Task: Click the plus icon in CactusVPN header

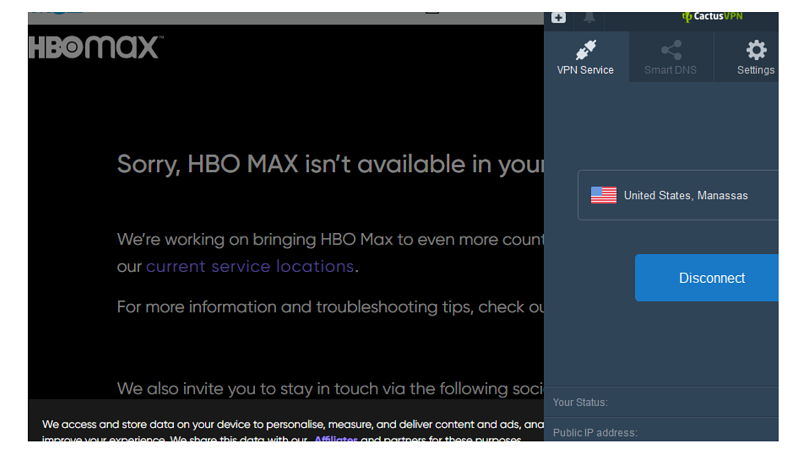Action: pos(559,17)
